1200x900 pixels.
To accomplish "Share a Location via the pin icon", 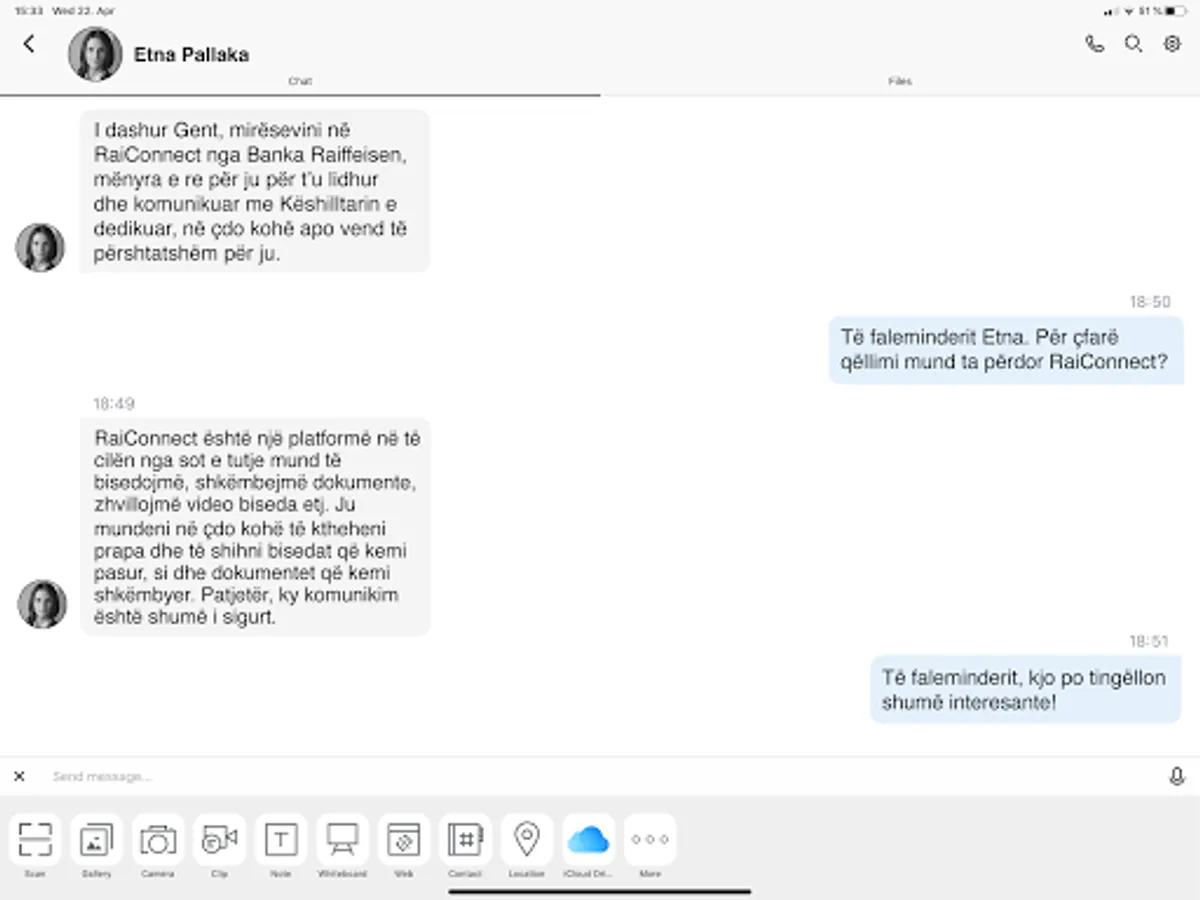I will click(527, 840).
